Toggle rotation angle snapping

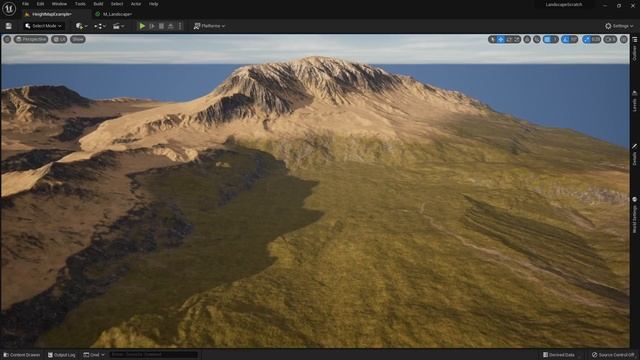(x=566, y=39)
